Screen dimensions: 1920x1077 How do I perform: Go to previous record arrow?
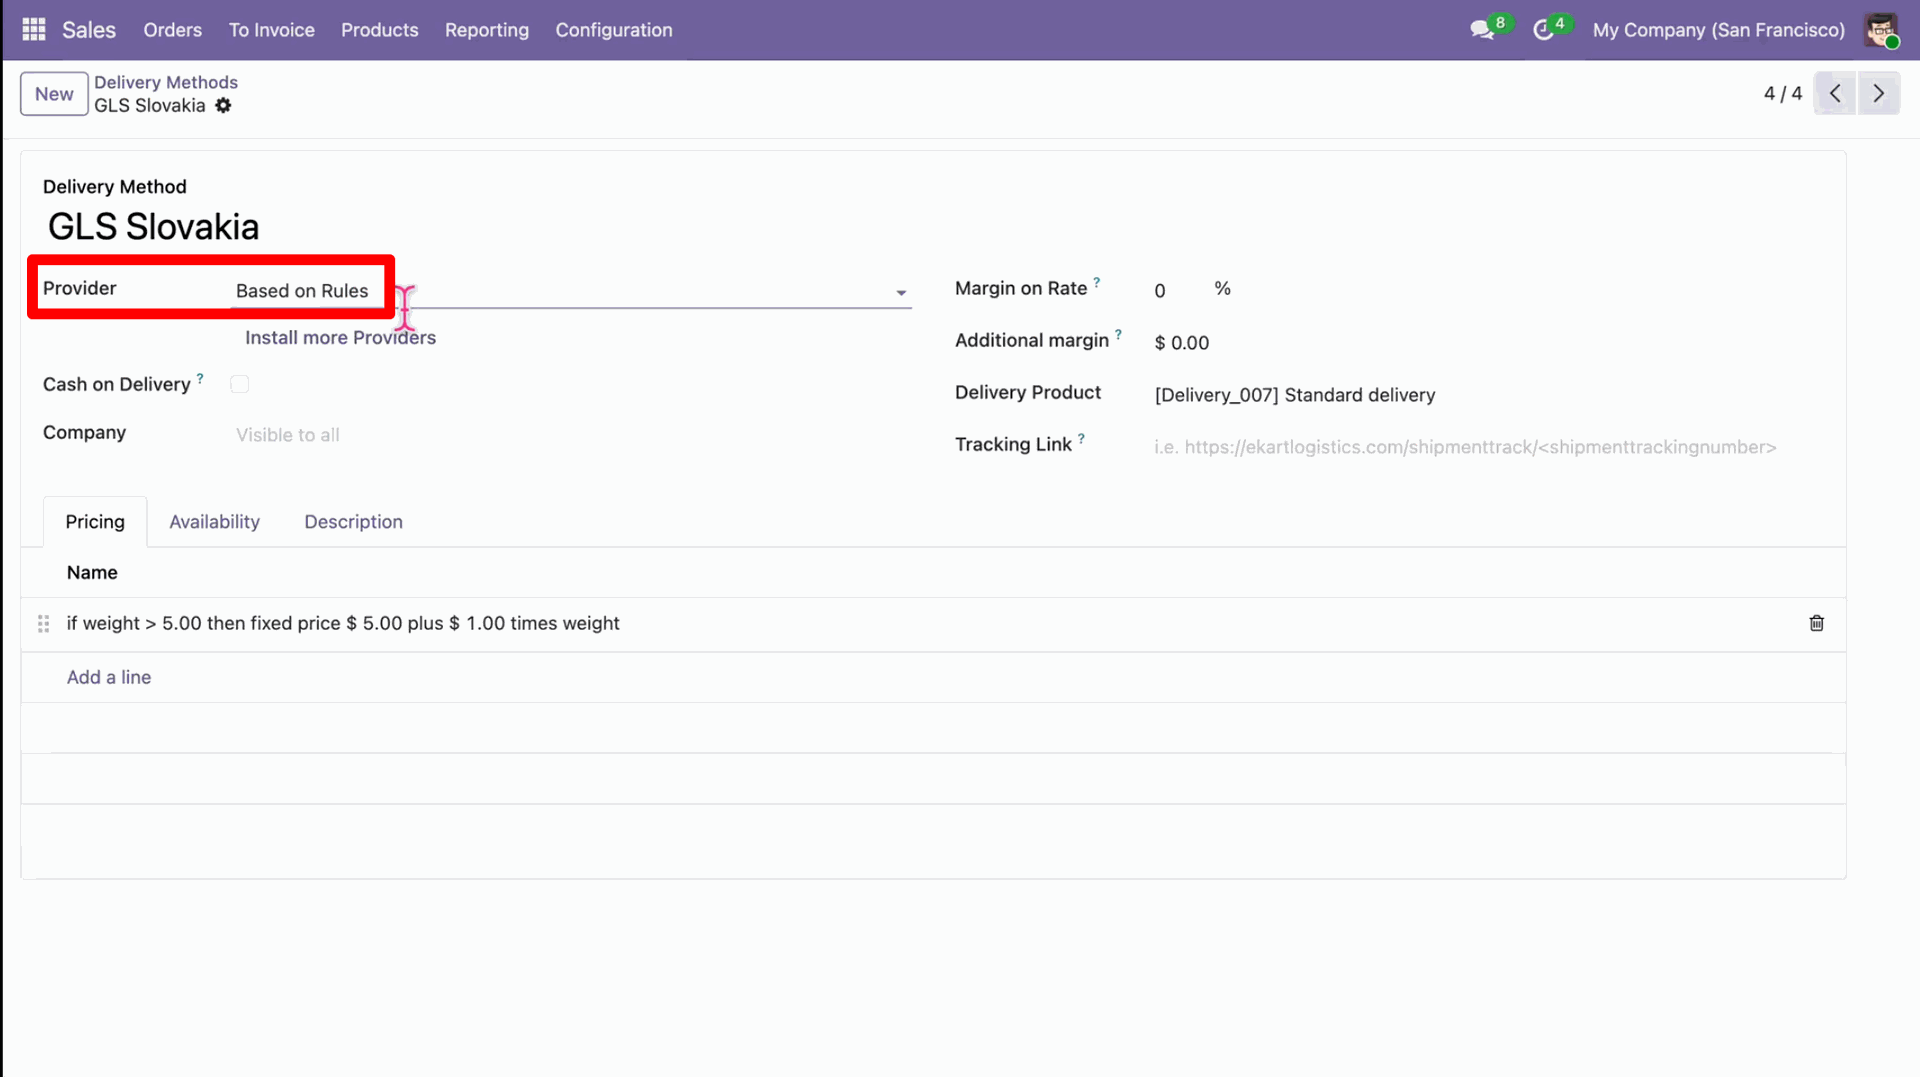1835,93
